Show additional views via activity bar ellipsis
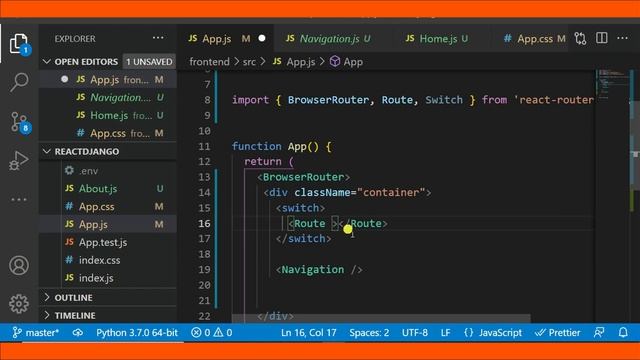This screenshot has height=360, width=640. coord(19,200)
